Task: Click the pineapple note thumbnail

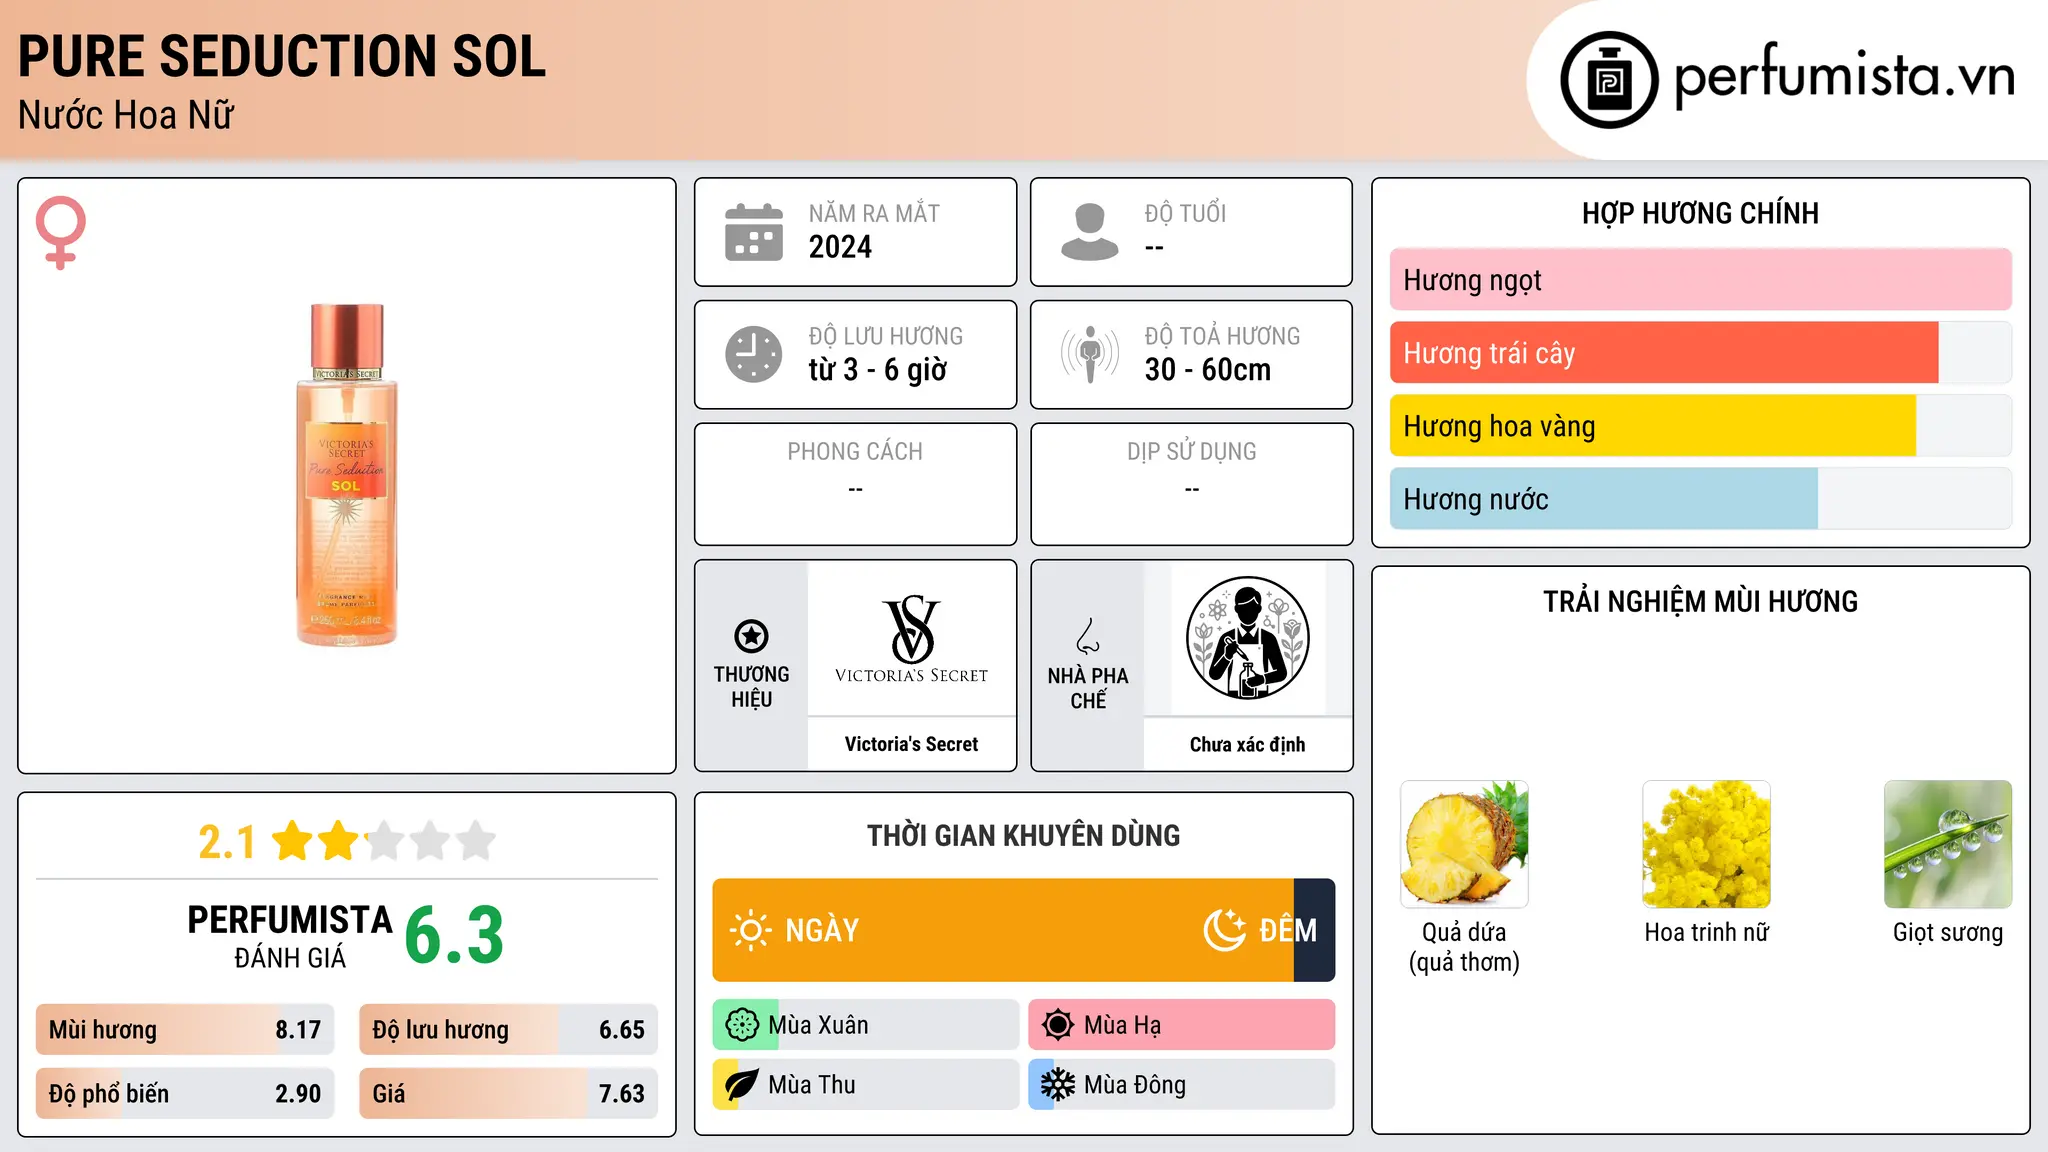Action: point(1464,844)
